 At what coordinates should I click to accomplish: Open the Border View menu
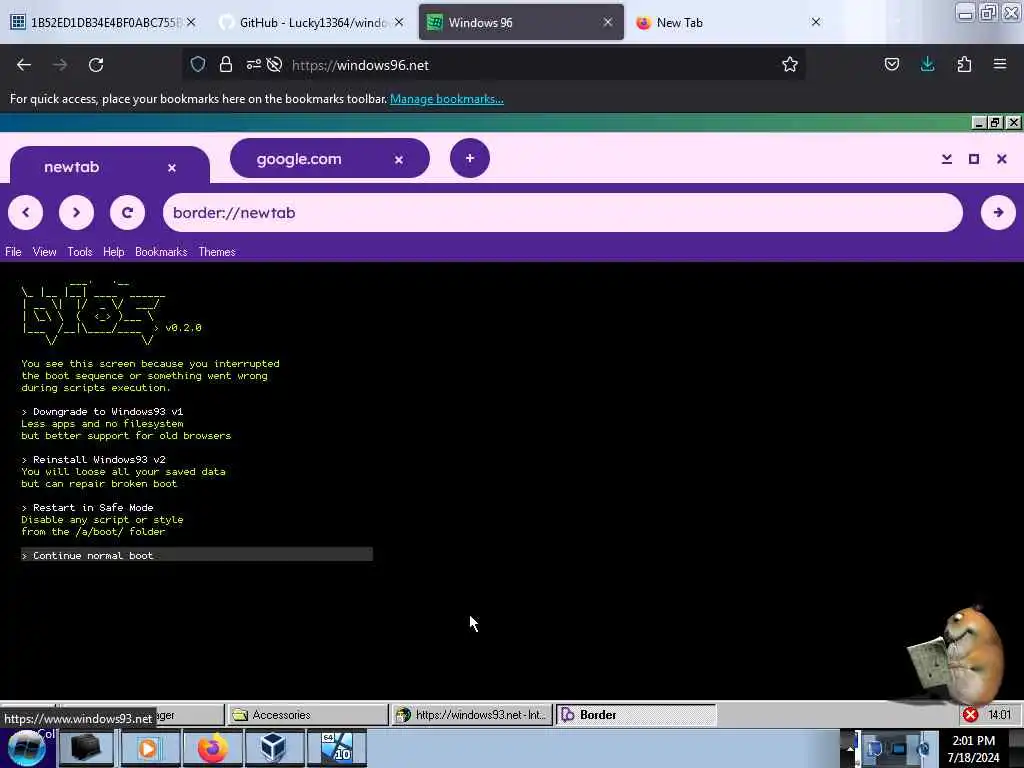[44, 252]
